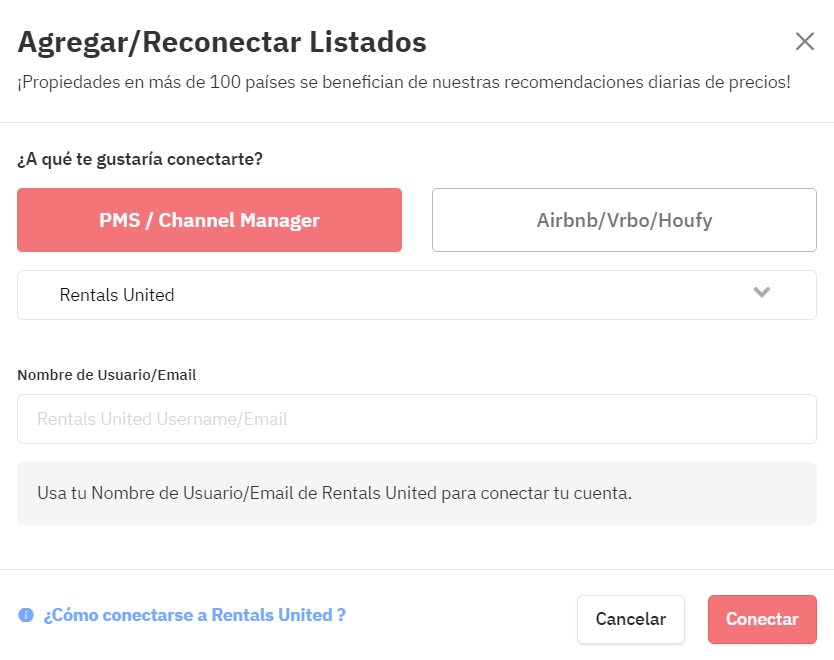Click the PMS / Channel Manager label text
The image size is (834, 660).
click(209, 220)
